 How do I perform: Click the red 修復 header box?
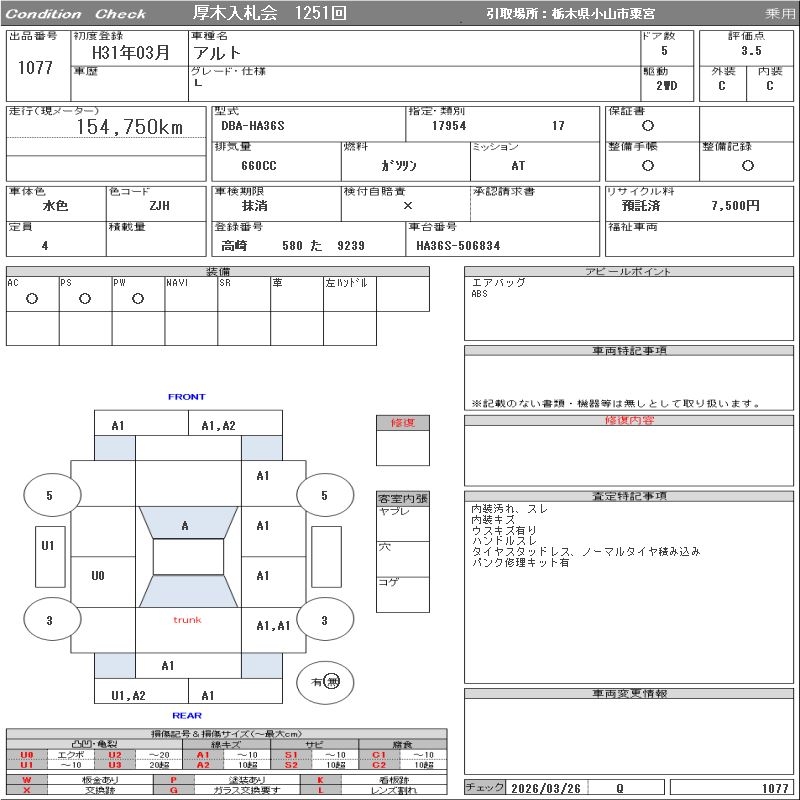coord(403,423)
